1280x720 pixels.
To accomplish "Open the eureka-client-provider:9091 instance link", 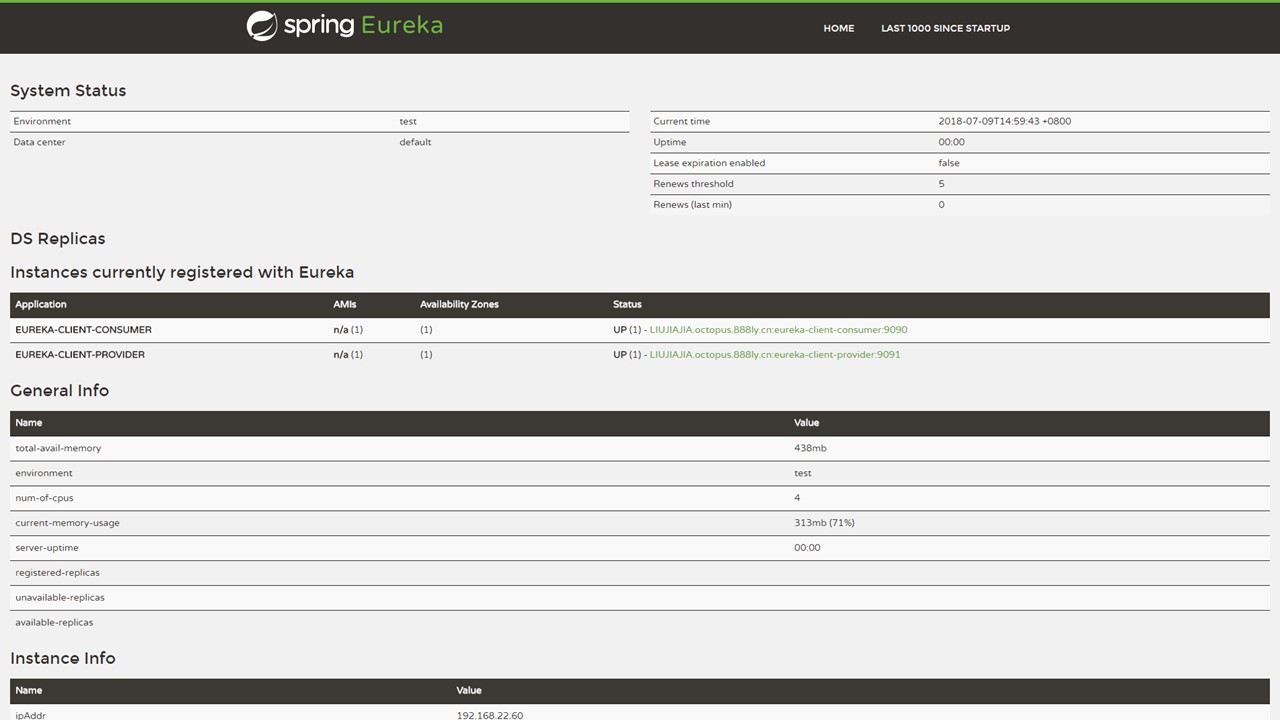I will (774, 355).
